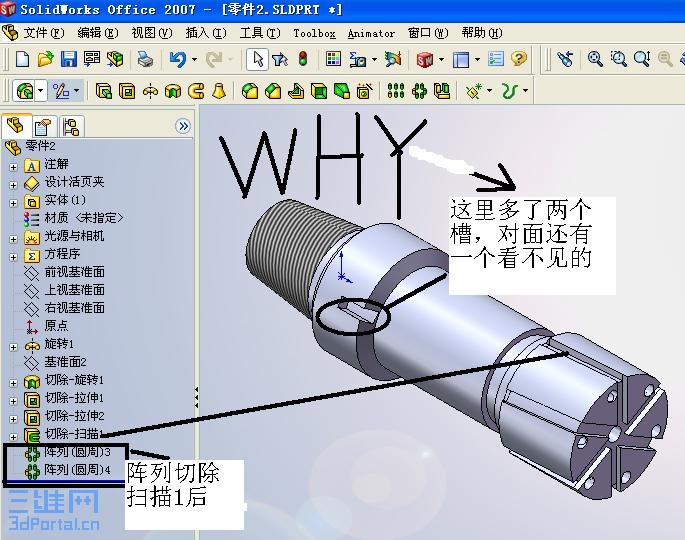Expand the 切除-旋转1 feature node
This screenshot has height=540, width=685.
13,383
